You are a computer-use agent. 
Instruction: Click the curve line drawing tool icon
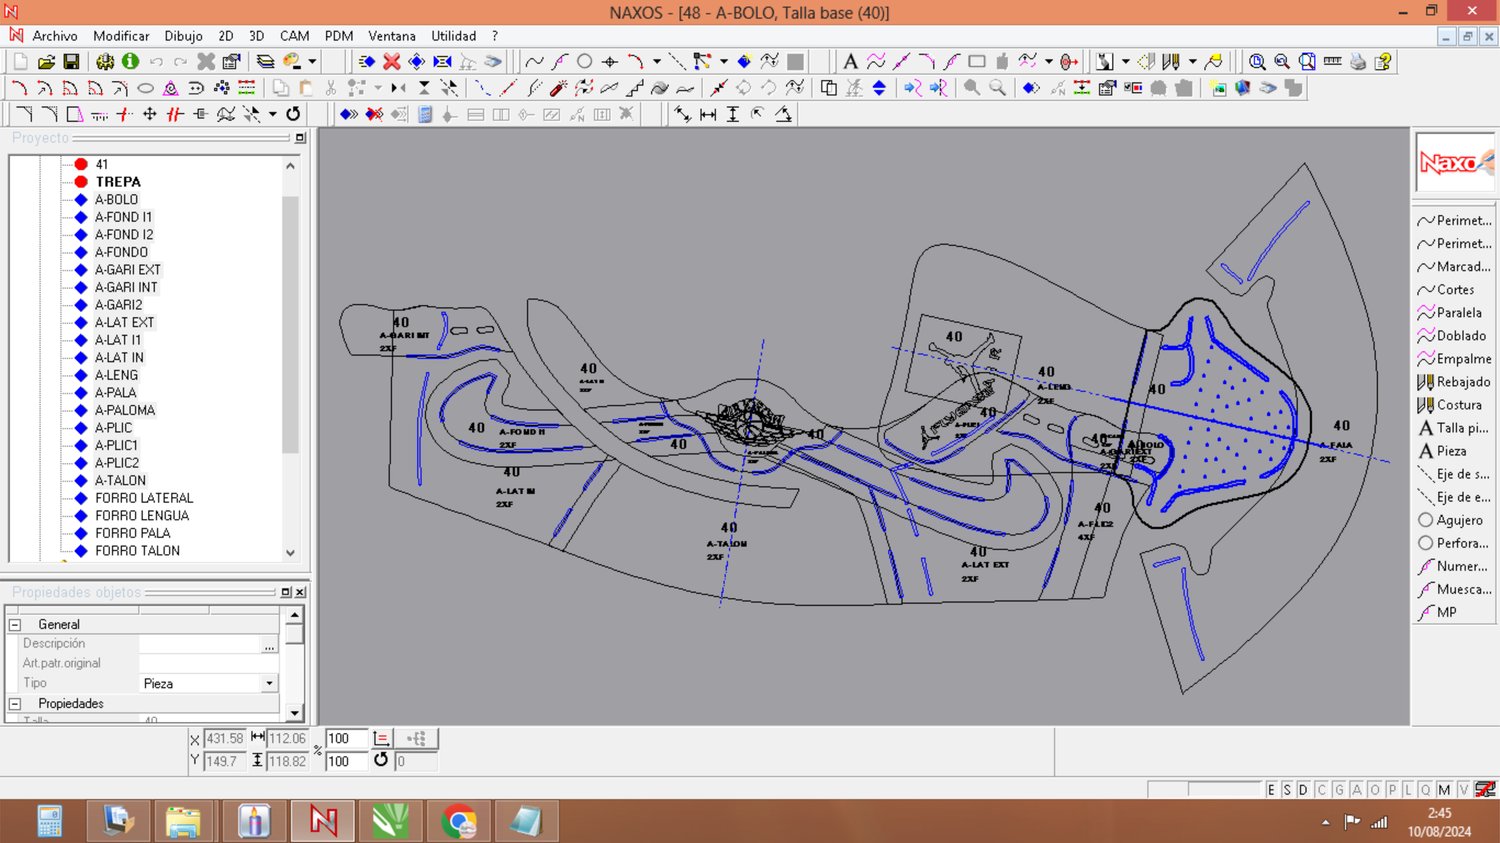point(534,62)
